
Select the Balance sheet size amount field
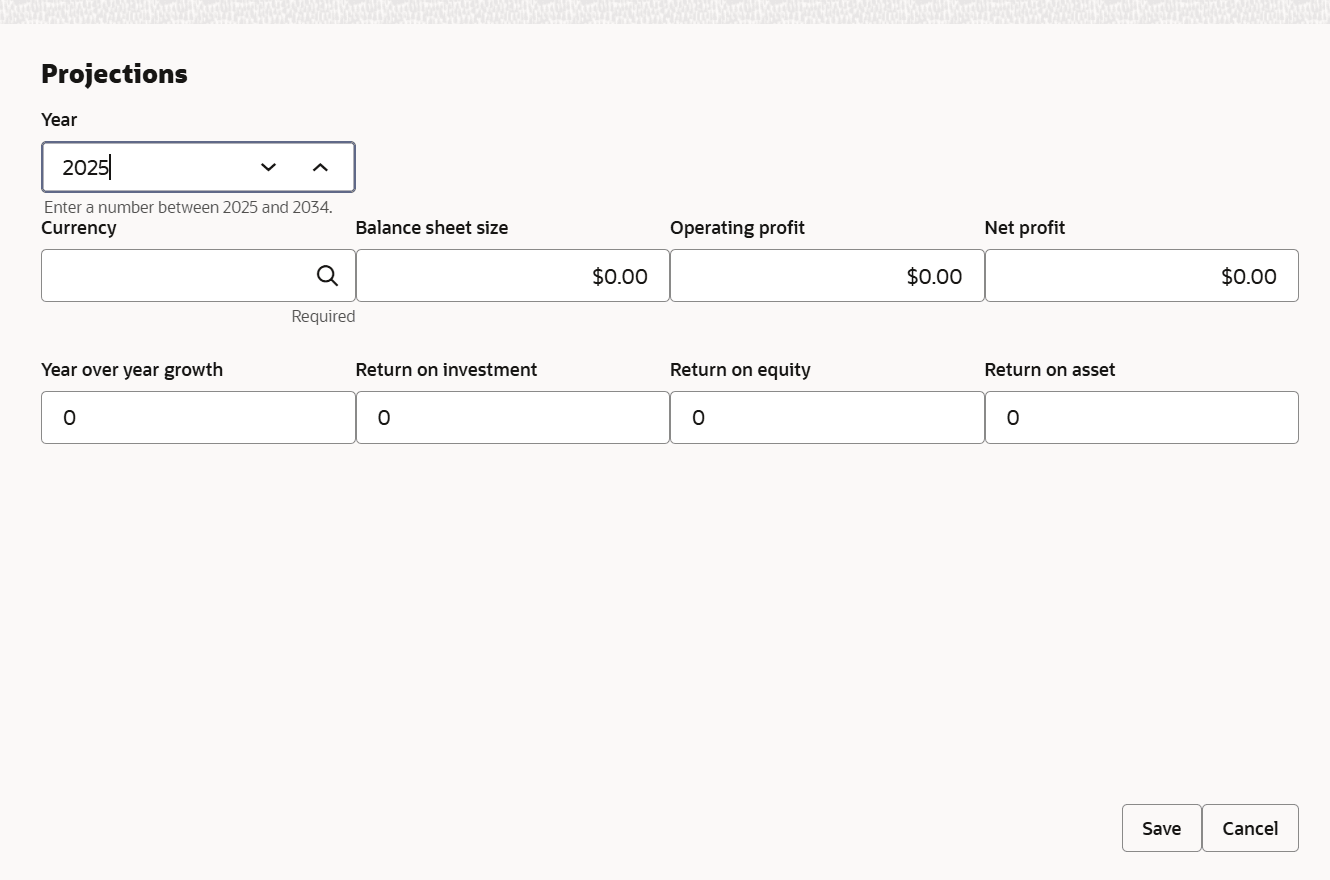(512, 276)
